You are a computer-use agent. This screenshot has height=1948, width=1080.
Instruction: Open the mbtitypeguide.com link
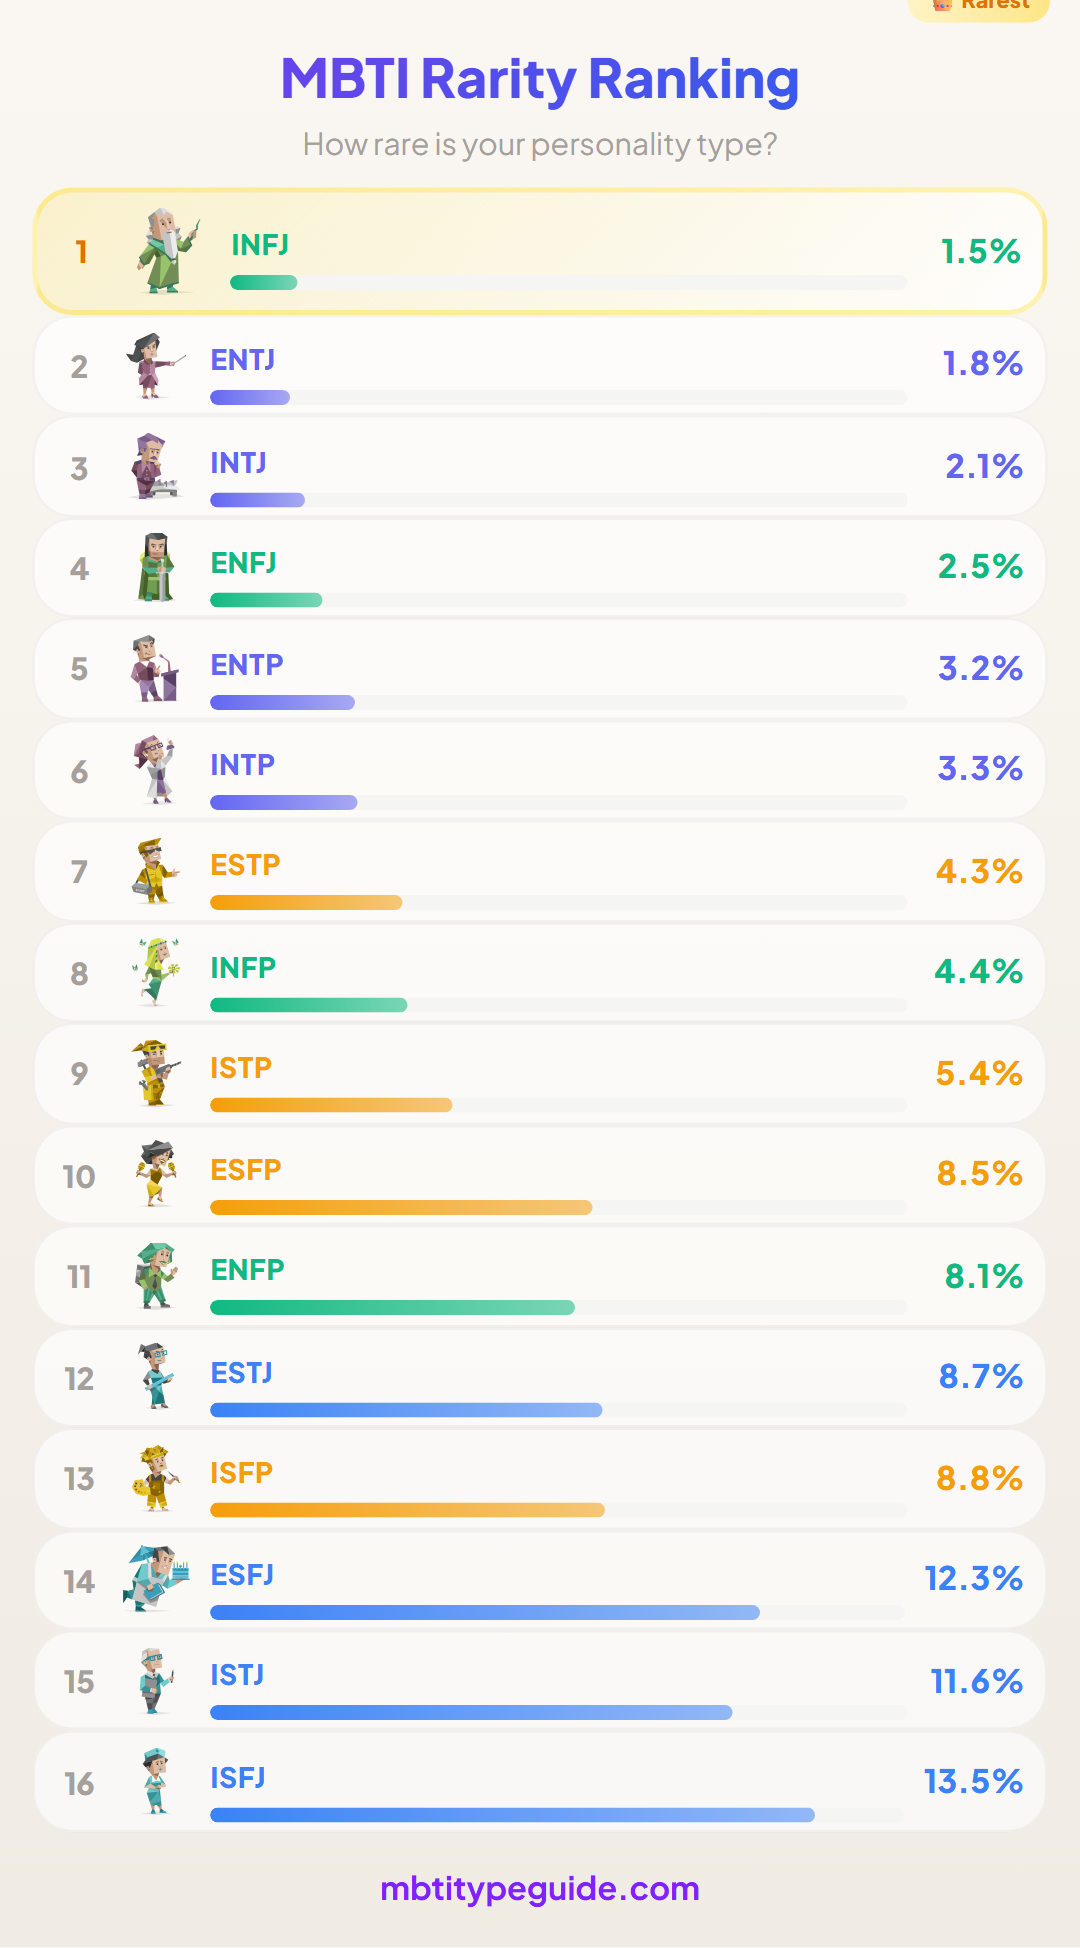[x=540, y=1889]
